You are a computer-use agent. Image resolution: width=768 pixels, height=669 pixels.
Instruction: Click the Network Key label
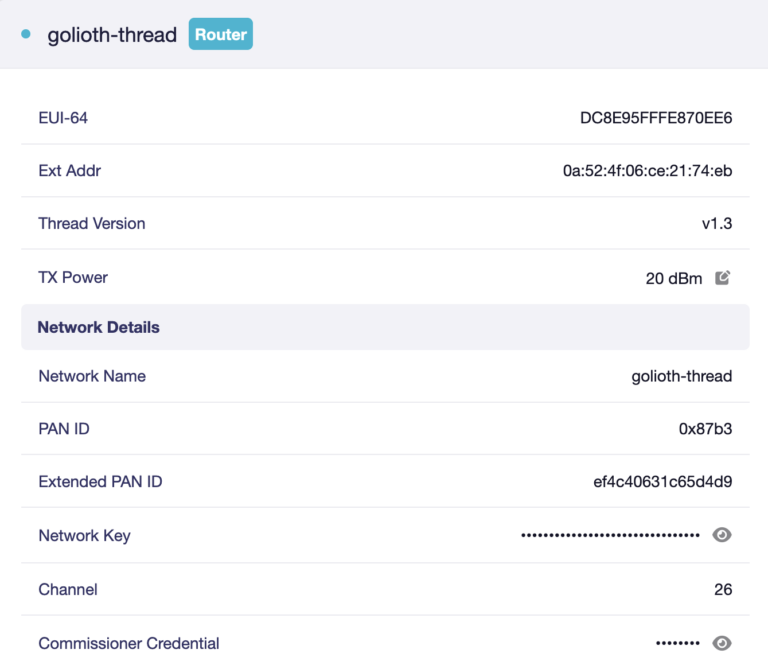pos(84,536)
